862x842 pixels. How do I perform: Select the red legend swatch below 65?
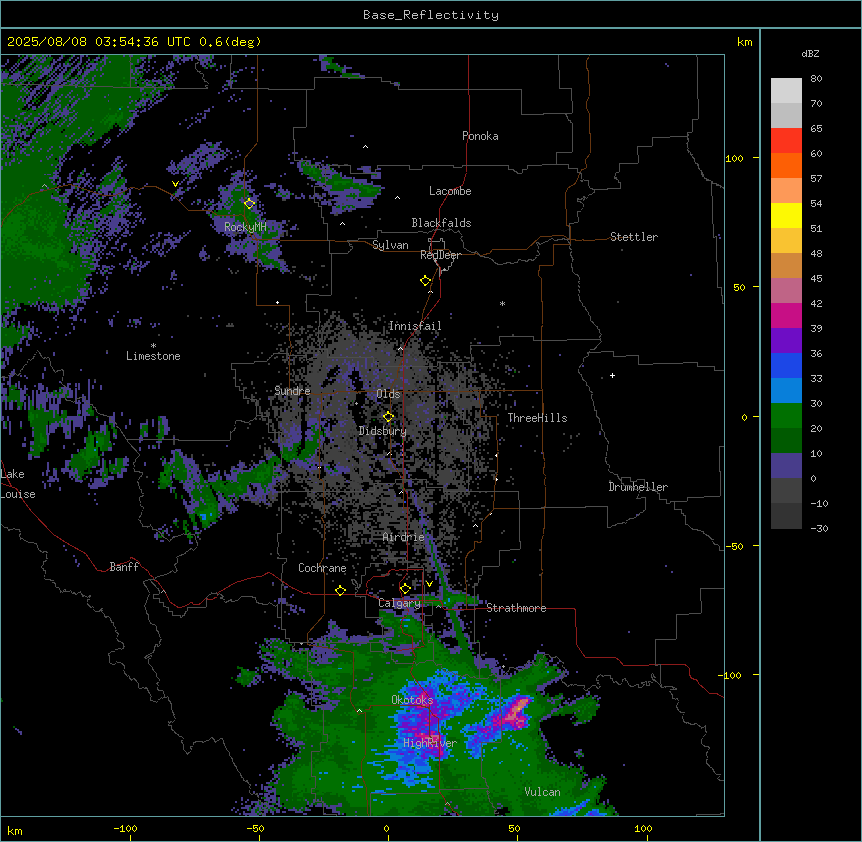click(x=786, y=140)
